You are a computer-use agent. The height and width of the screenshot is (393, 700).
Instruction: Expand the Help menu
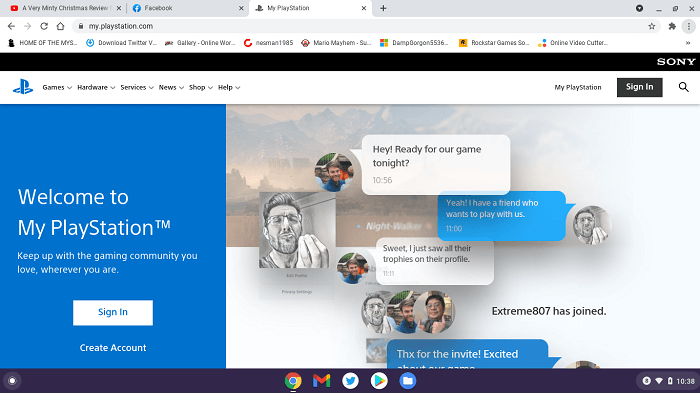229,88
